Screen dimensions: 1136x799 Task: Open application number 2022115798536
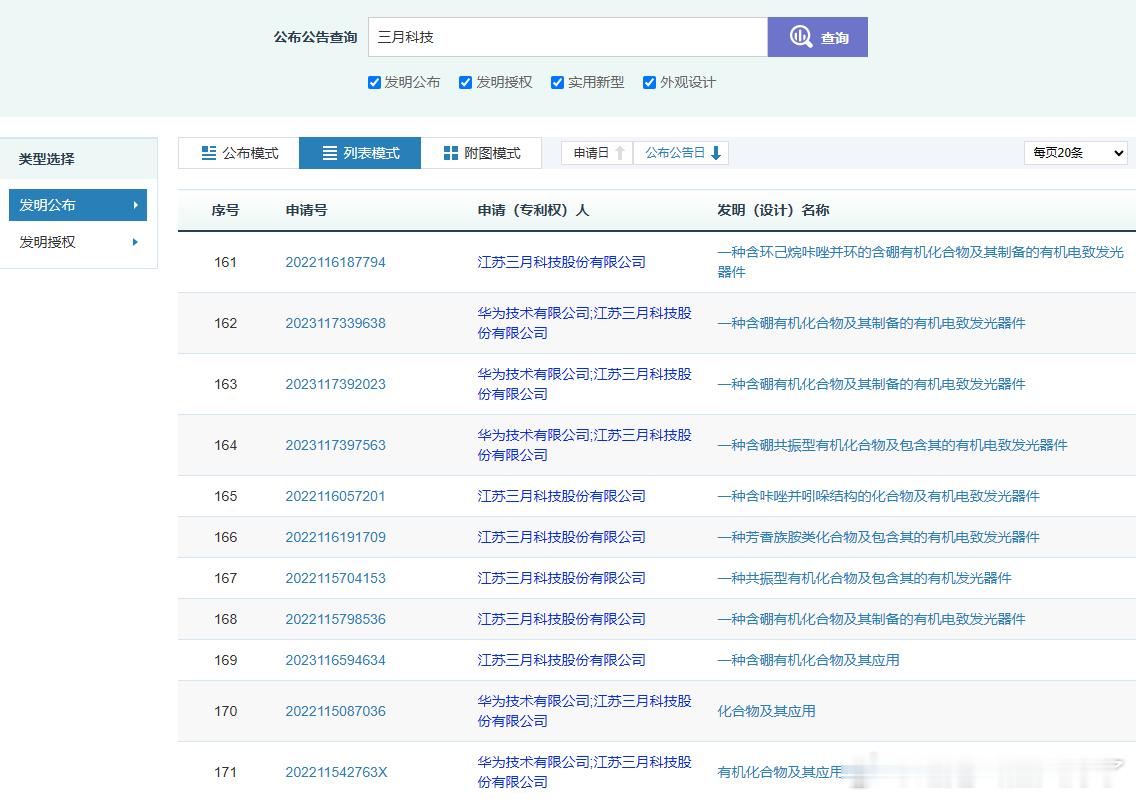[x=335, y=619]
